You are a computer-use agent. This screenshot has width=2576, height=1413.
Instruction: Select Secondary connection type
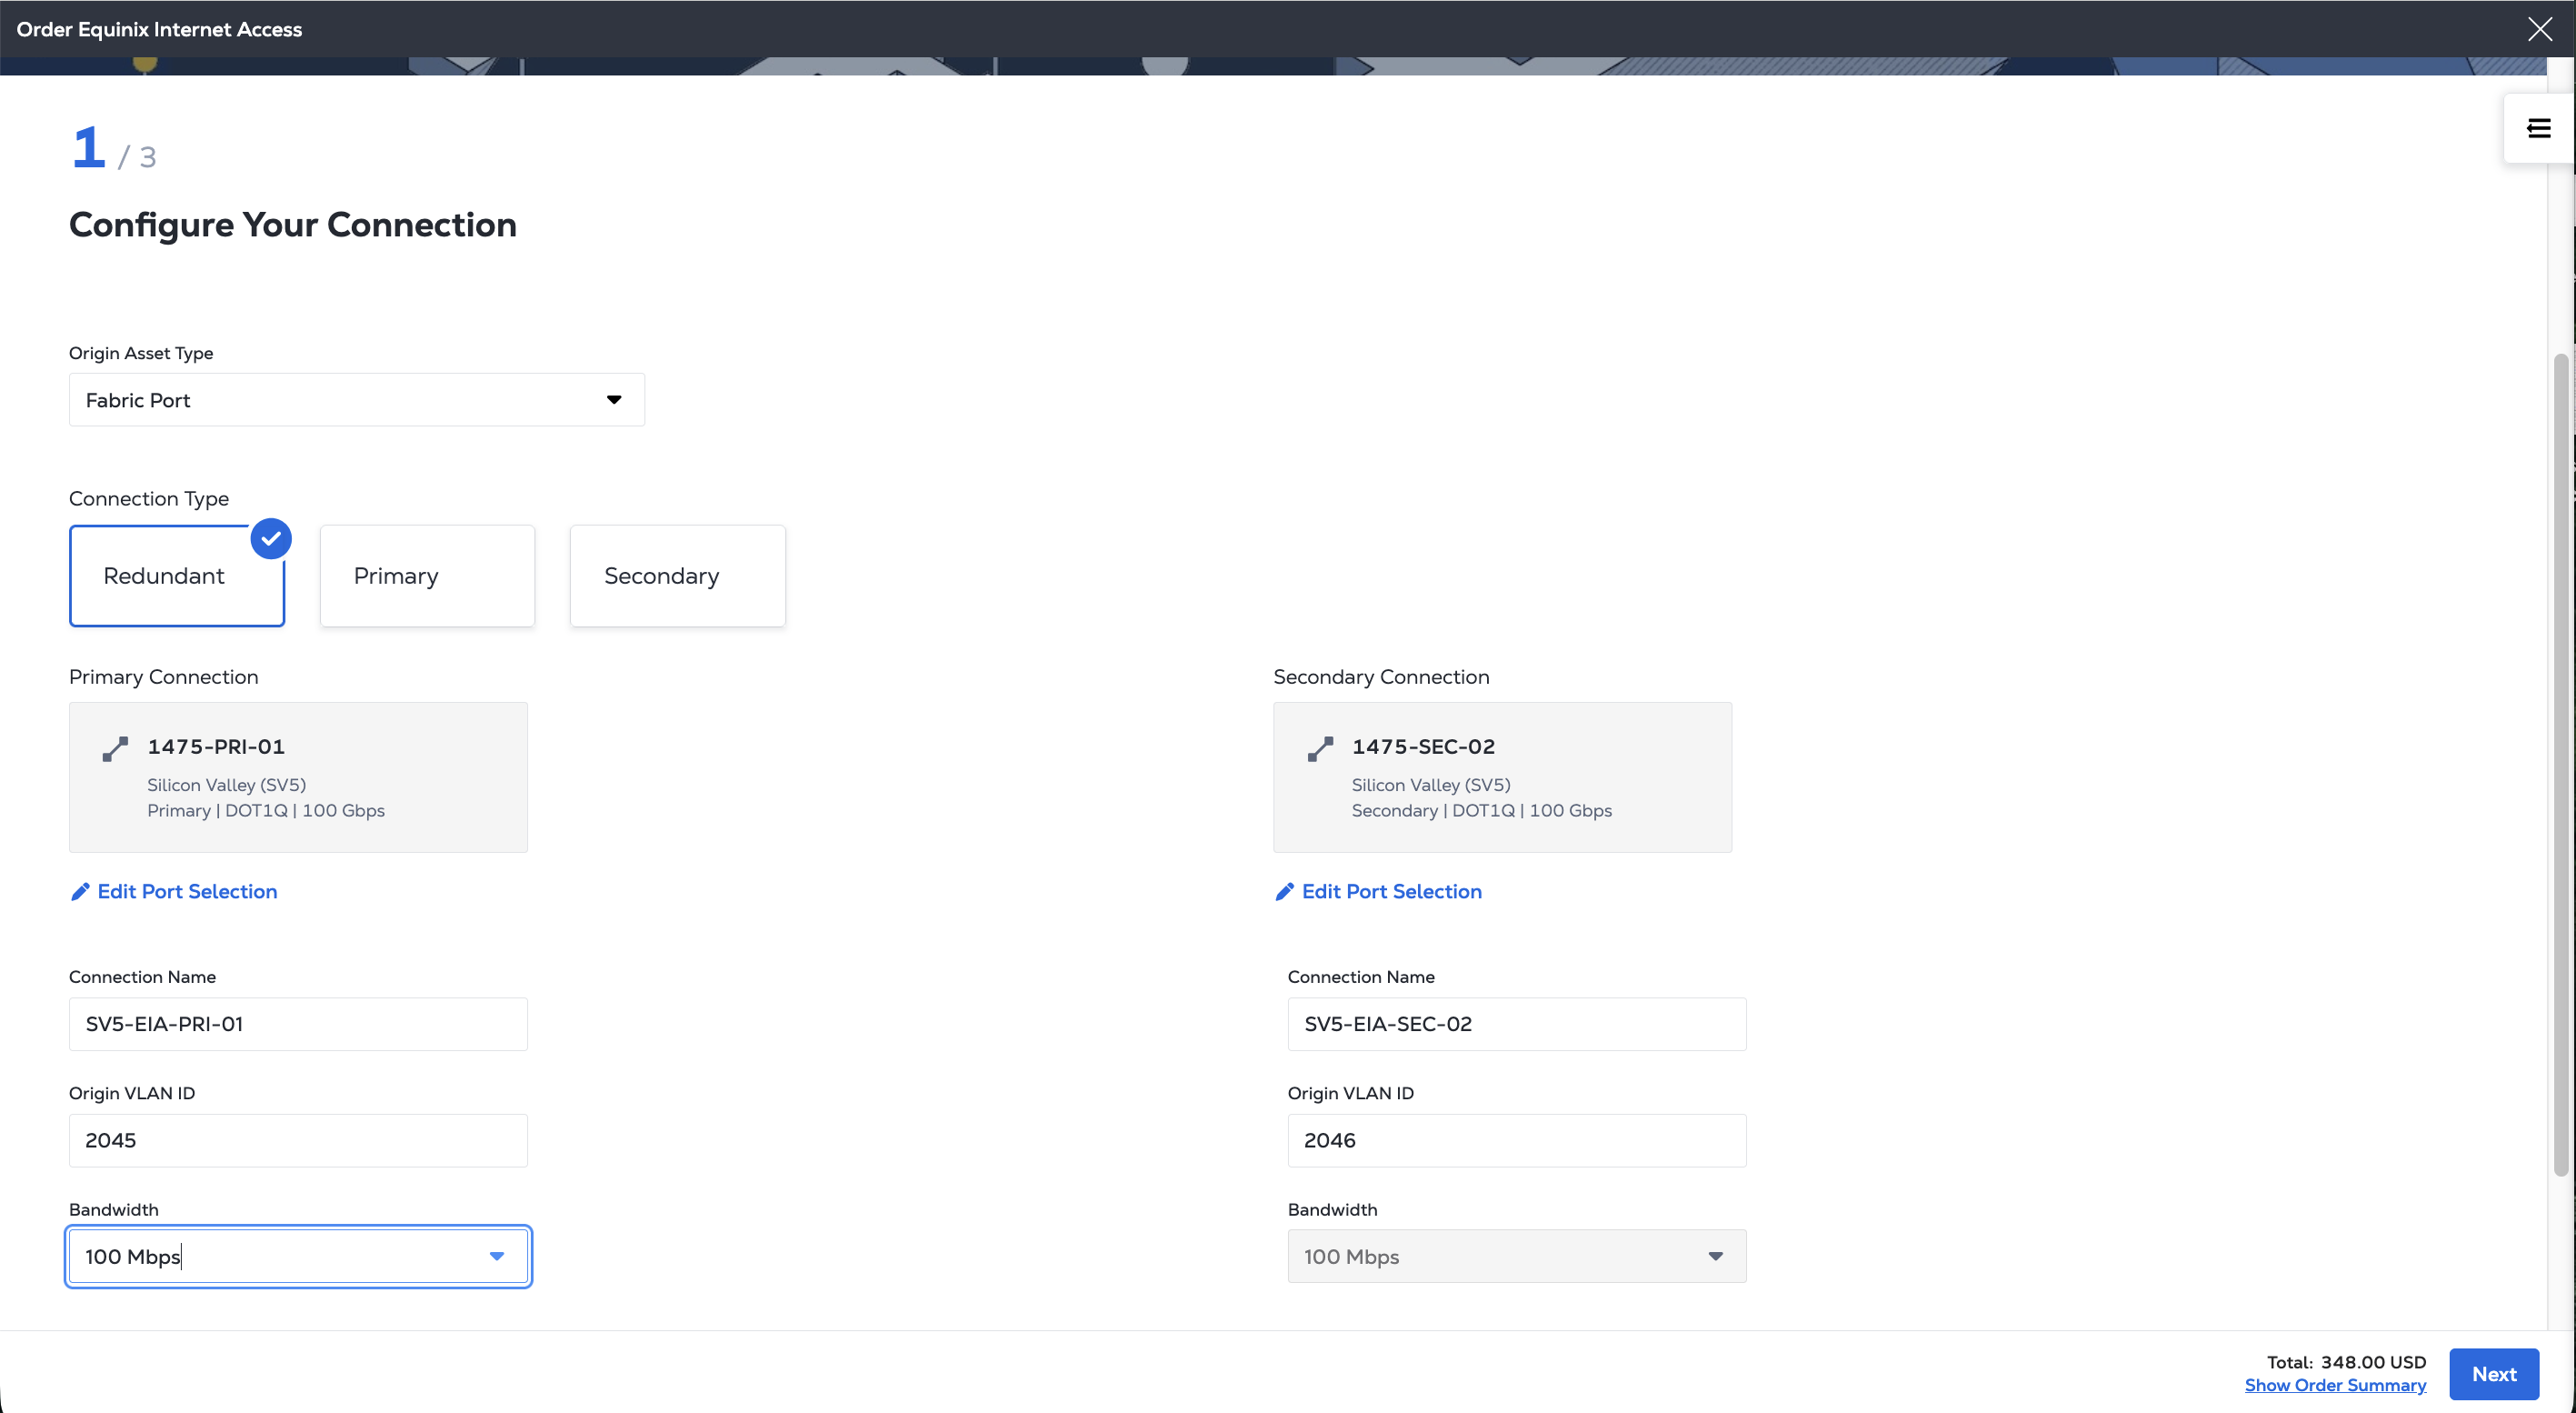[677, 577]
